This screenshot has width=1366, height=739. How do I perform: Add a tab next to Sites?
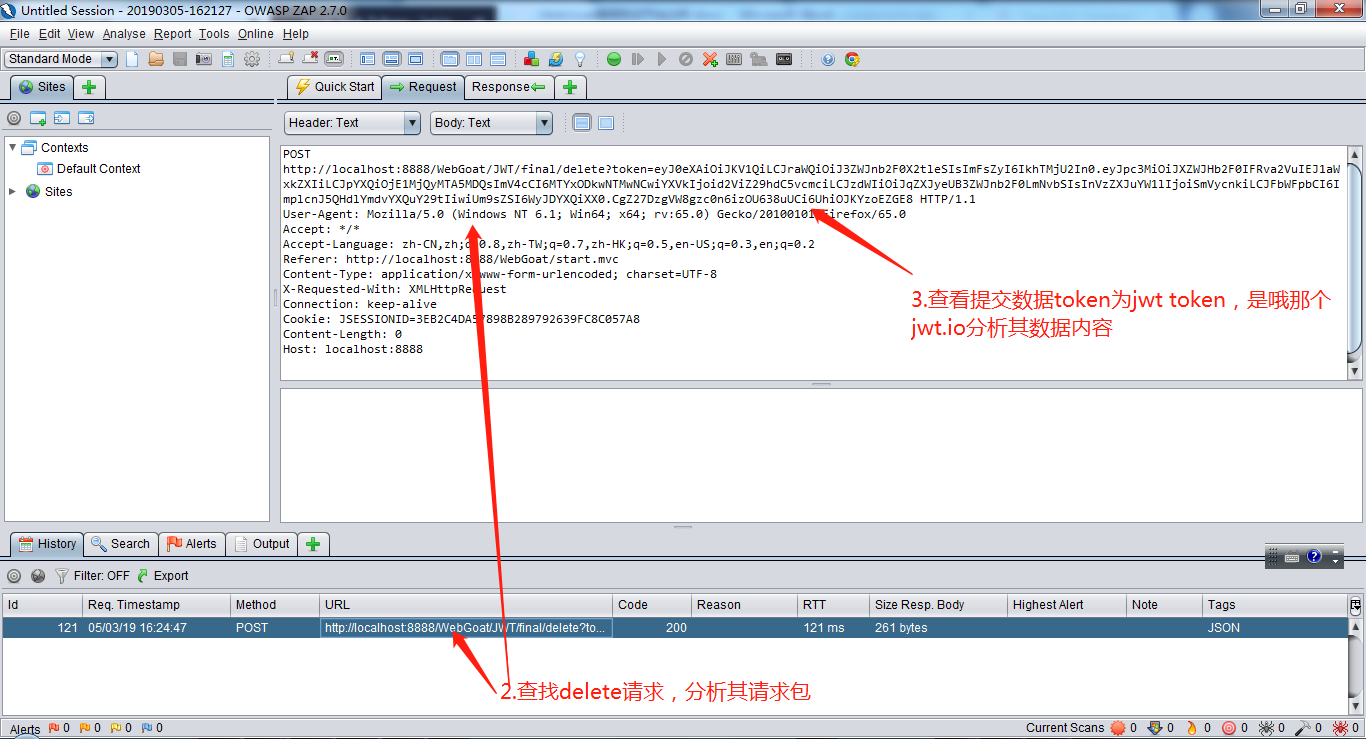tap(88, 87)
